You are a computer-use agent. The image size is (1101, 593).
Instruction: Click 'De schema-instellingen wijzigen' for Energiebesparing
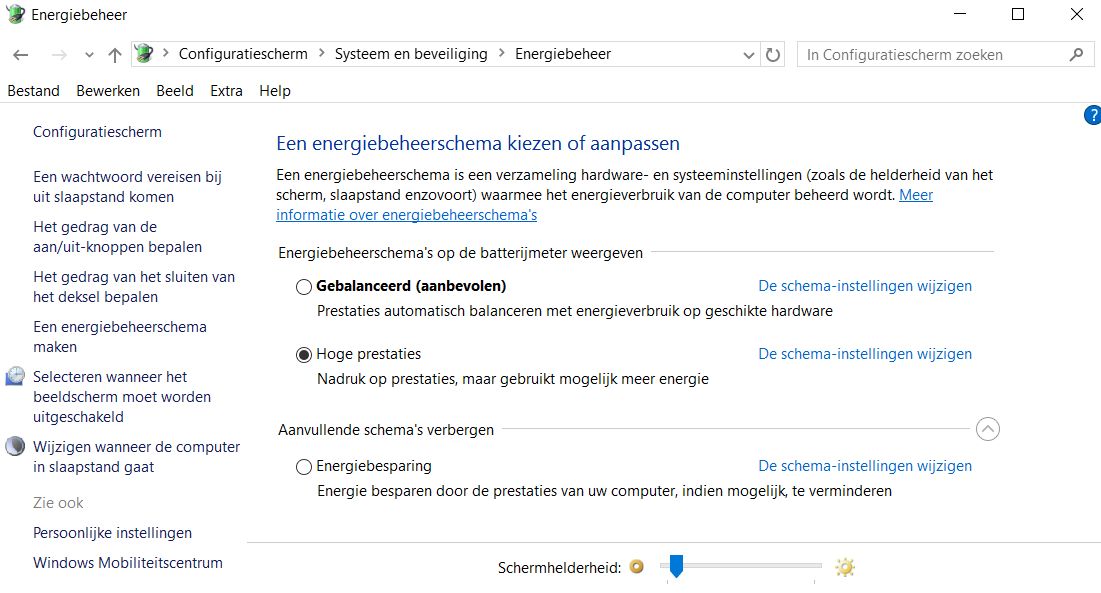(x=865, y=466)
